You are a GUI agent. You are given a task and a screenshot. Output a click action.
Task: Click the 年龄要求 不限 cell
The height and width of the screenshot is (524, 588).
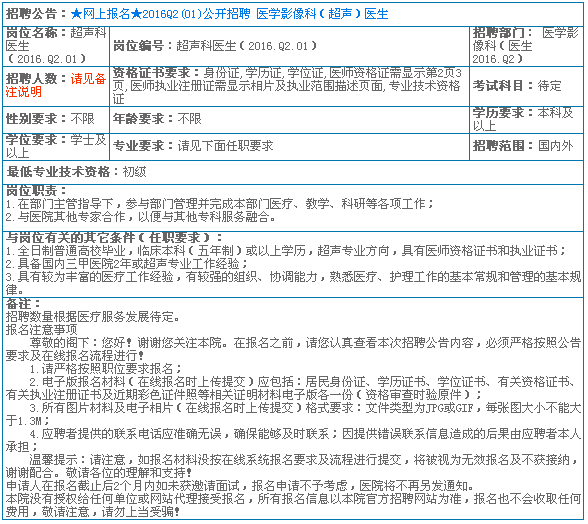pos(289,119)
